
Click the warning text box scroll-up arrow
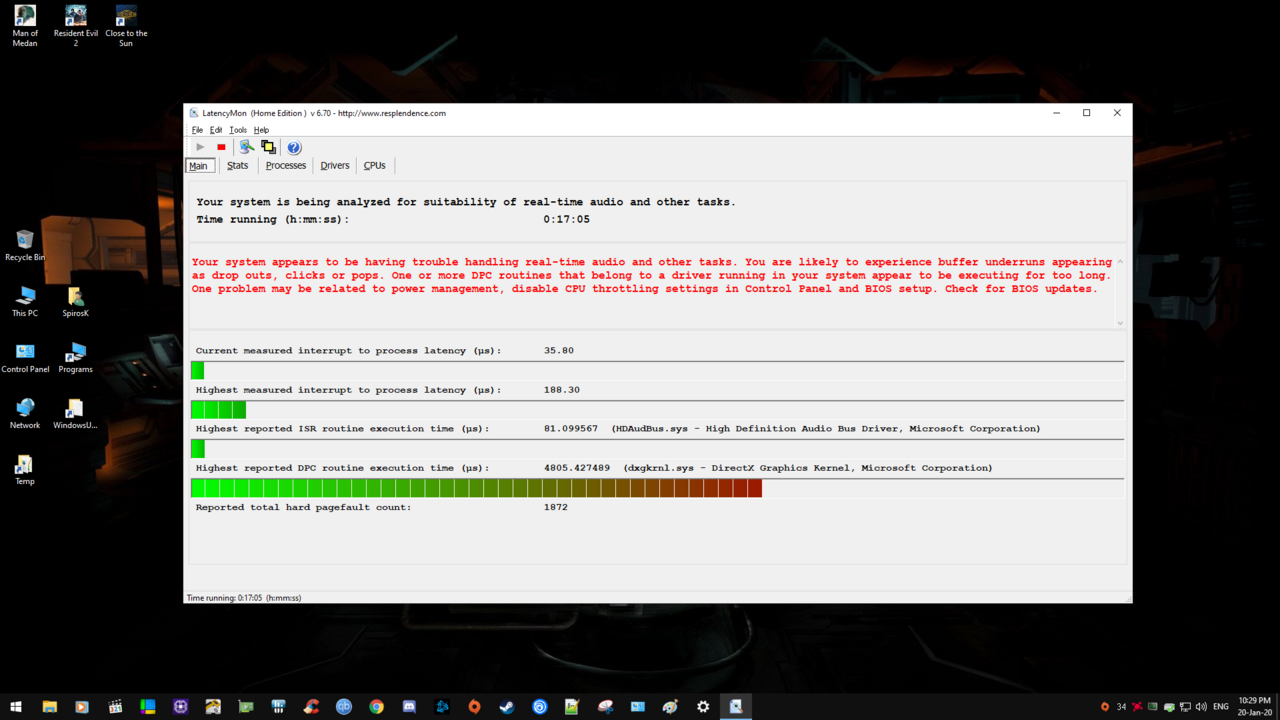click(1120, 262)
